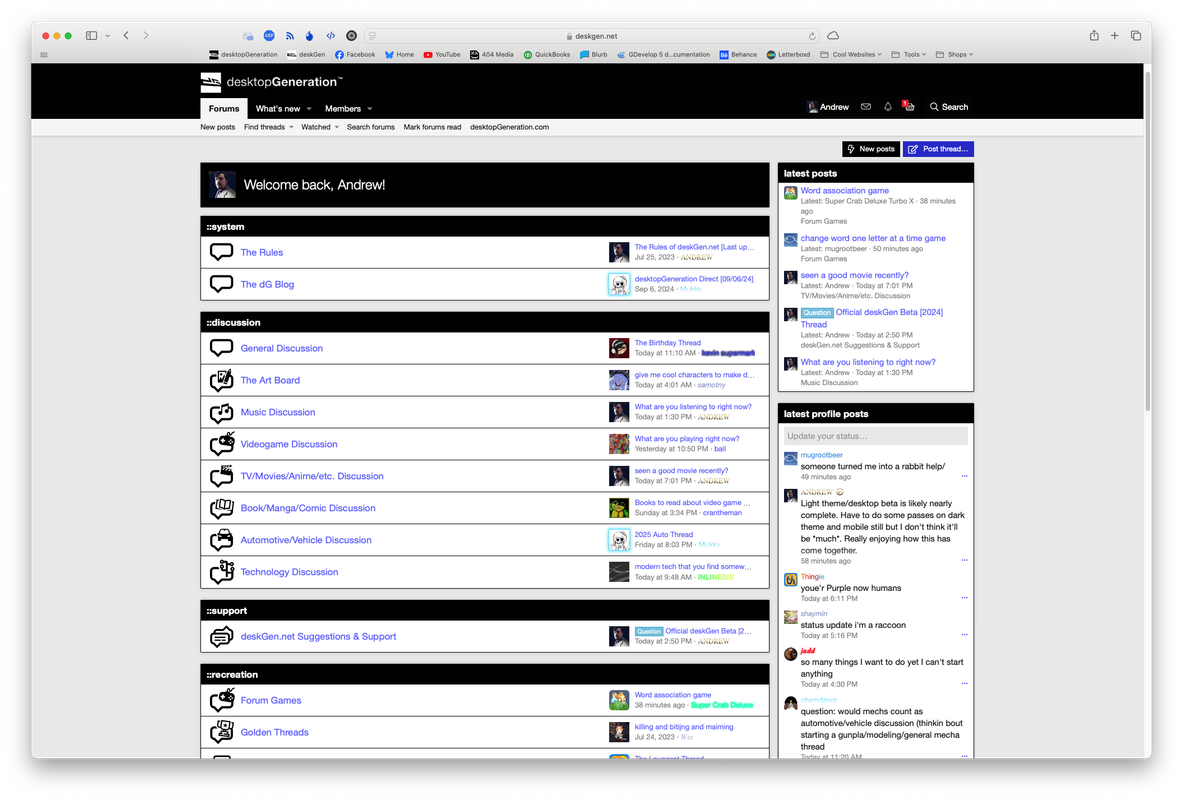
Task: Open the Find threads dropdown
Action: tap(269, 127)
